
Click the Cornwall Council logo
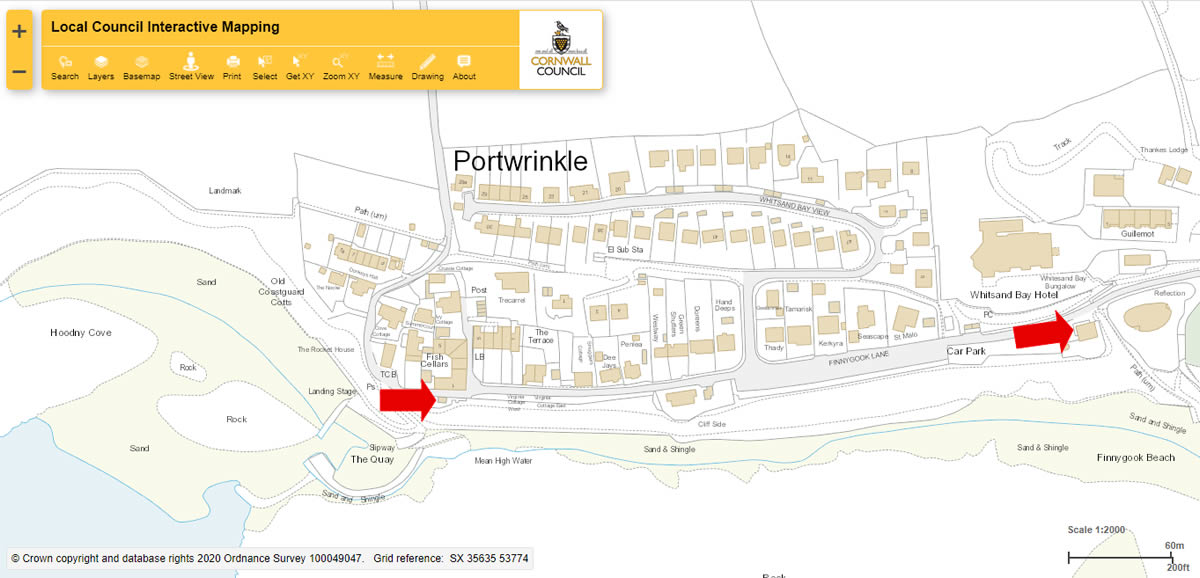pyautogui.click(x=558, y=47)
